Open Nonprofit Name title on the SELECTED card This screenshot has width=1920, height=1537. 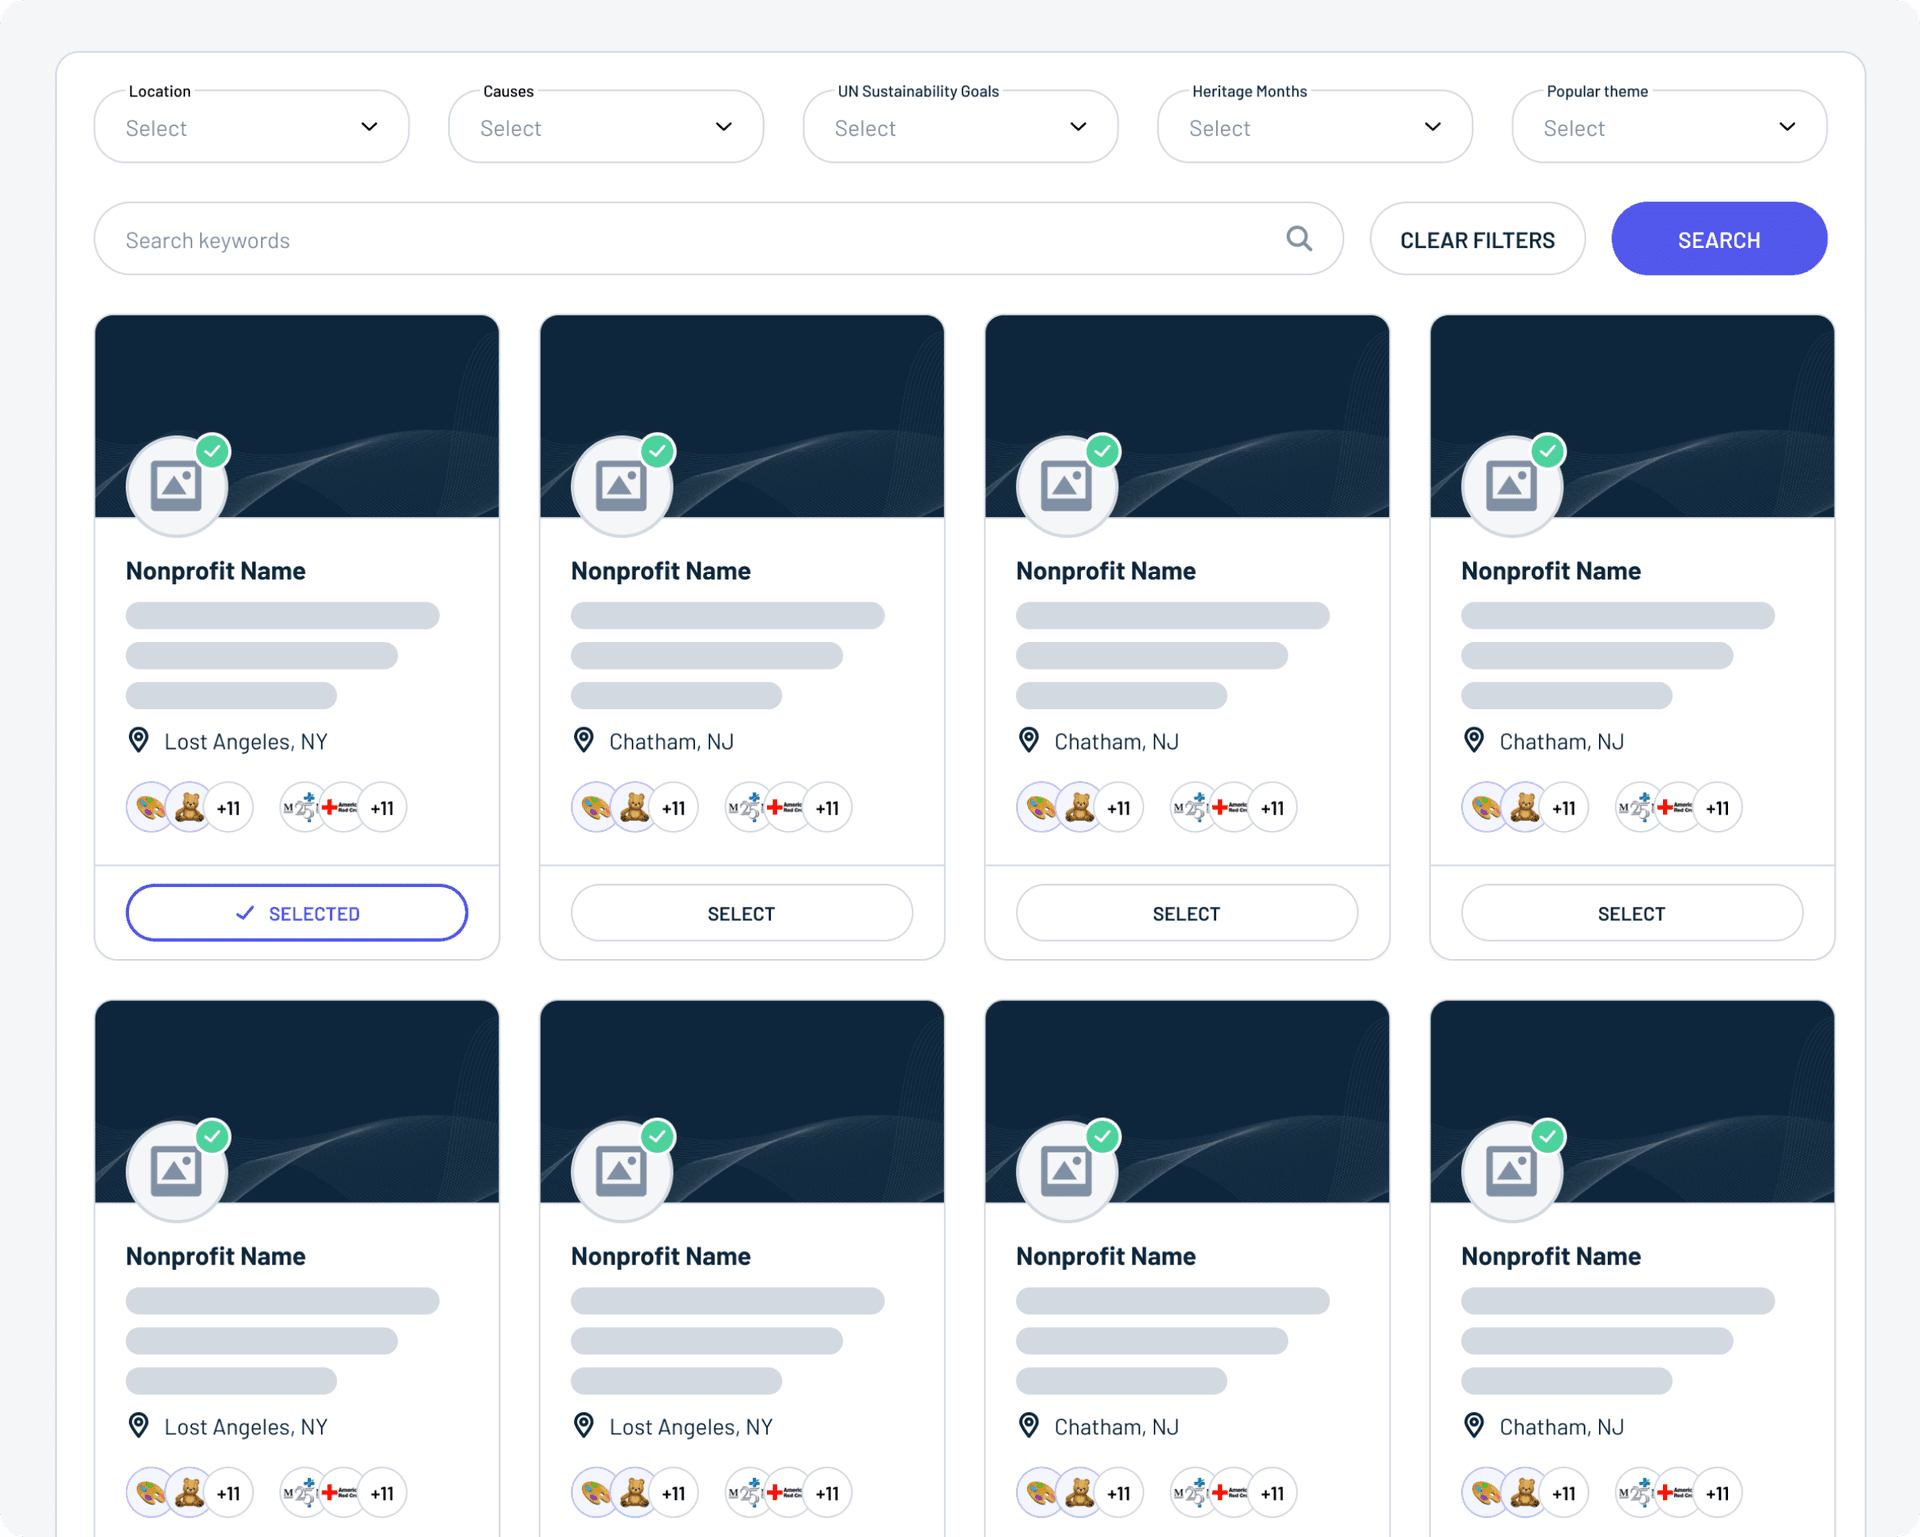216,571
